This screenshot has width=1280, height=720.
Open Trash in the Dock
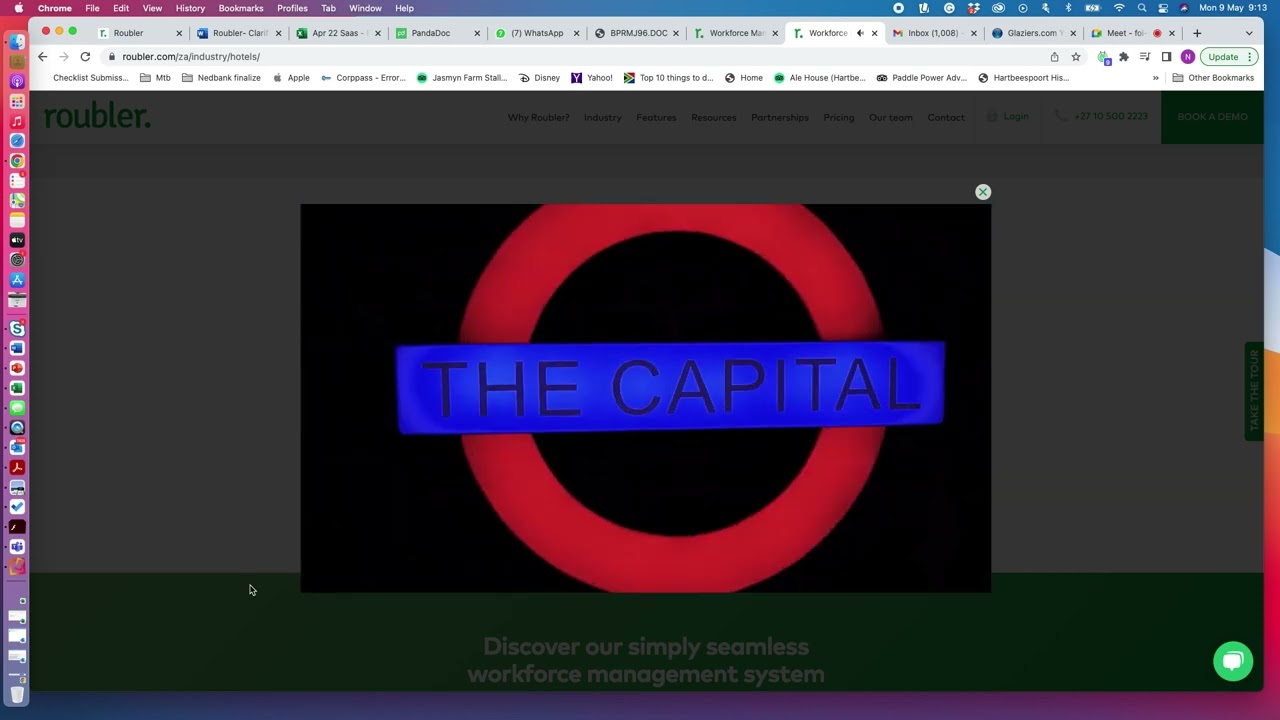click(17, 693)
